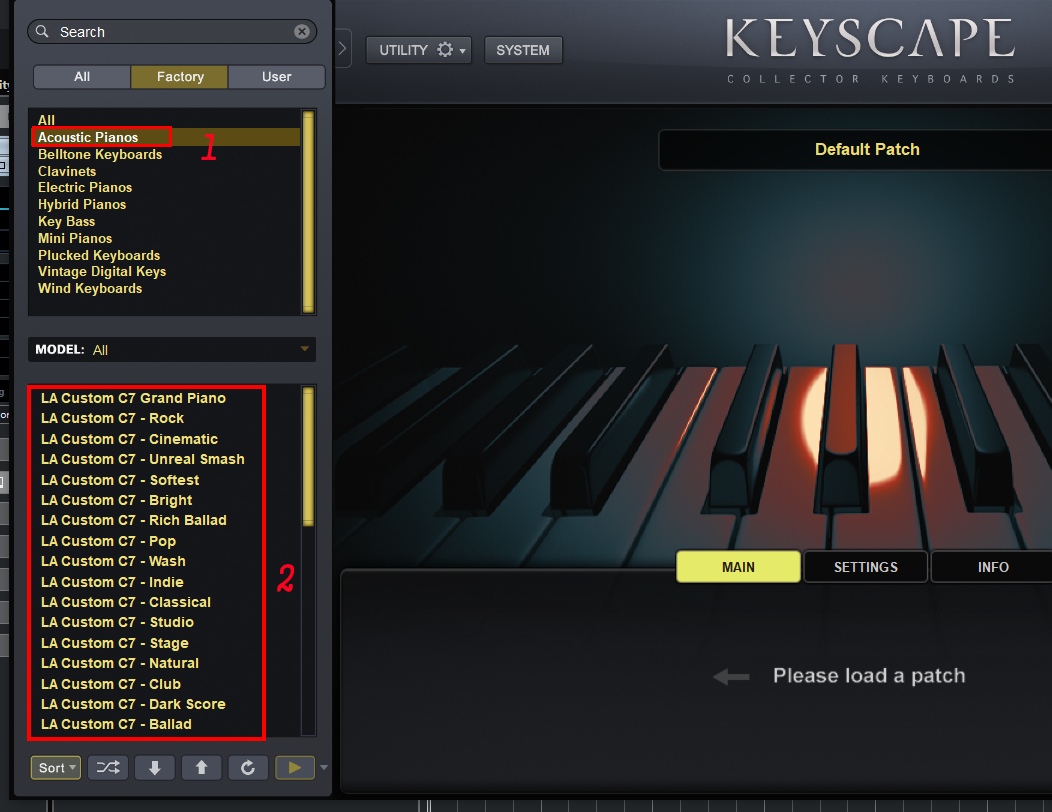The width and height of the screenshot is (1052, 812).
Task: Load LA Custom C7 - Ballad patch
Action: point(116,724)
